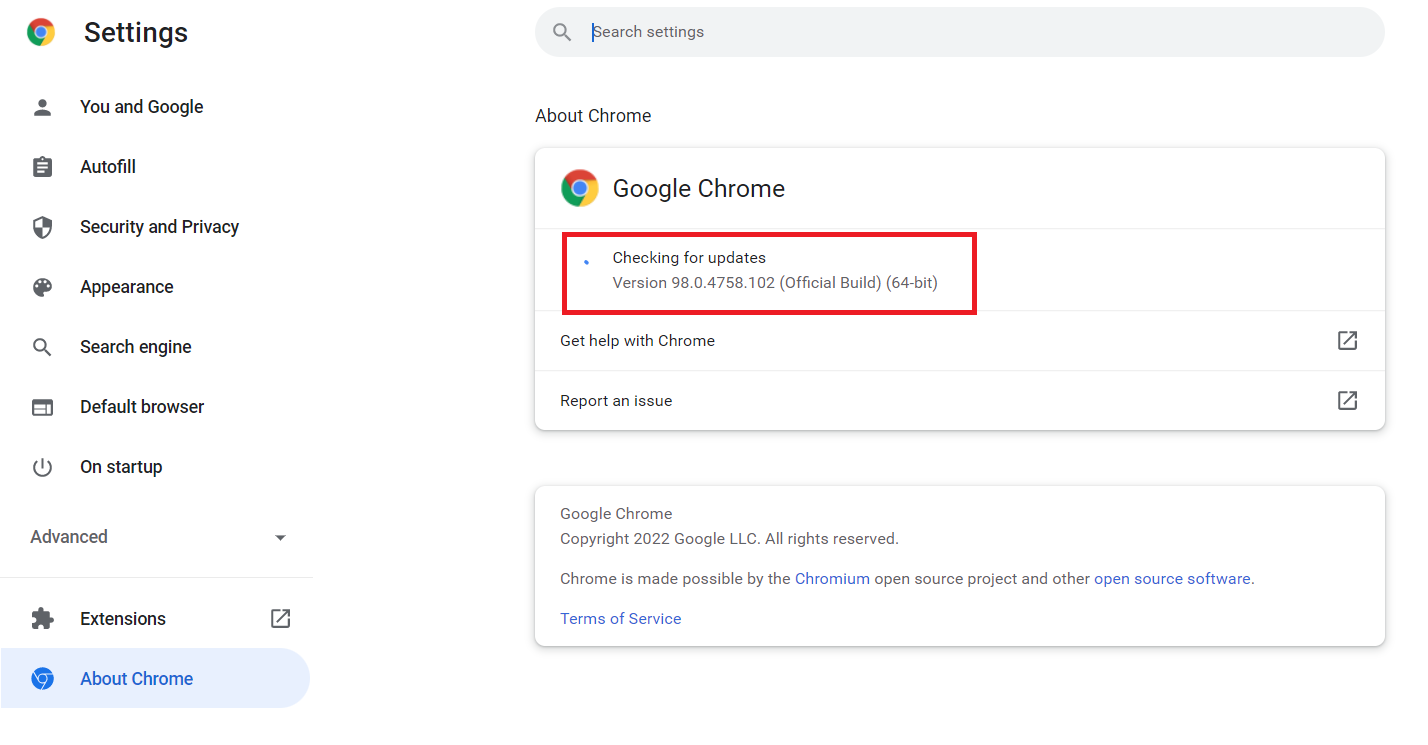Click the Version 98.0.4758.102 text
This screenshot has height=745, width=1428.
(775, 282)
